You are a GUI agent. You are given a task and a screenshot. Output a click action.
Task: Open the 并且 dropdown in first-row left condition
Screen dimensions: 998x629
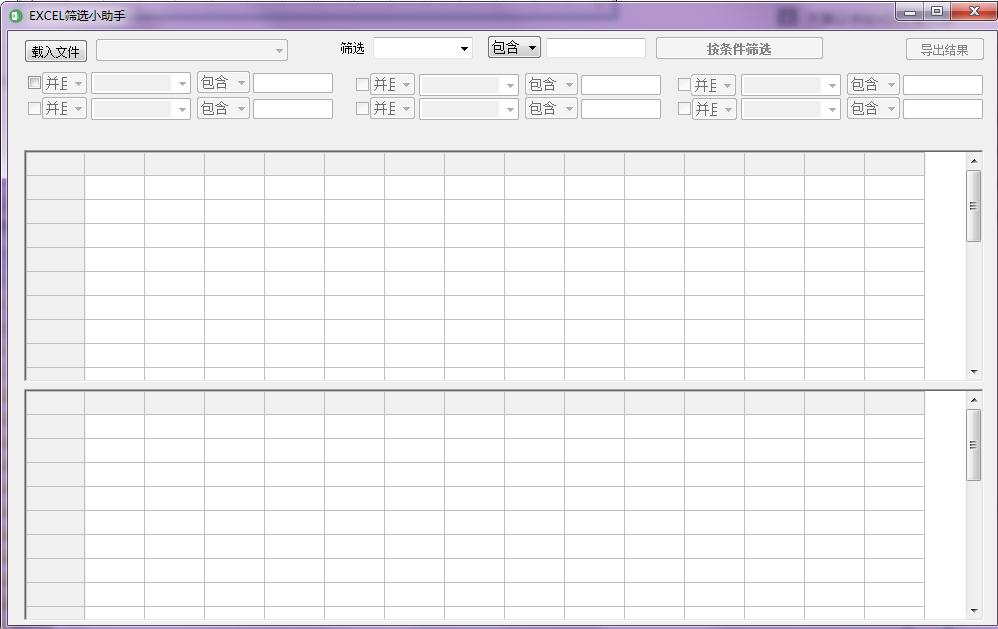pos(65,84)
